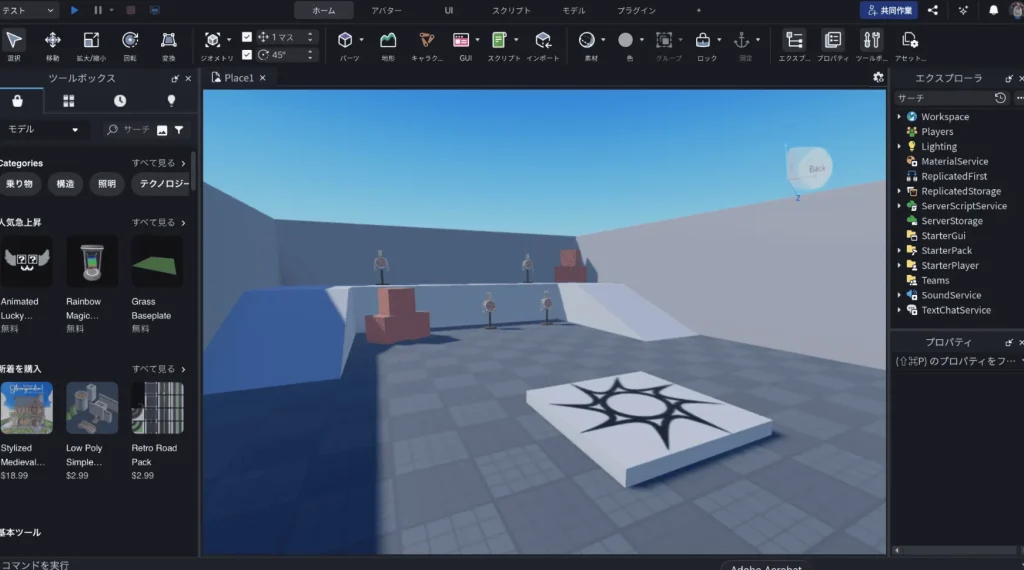Switch to the アバター ribbon tab
The image size is (1024, 570).
click(x=387, y=10)
